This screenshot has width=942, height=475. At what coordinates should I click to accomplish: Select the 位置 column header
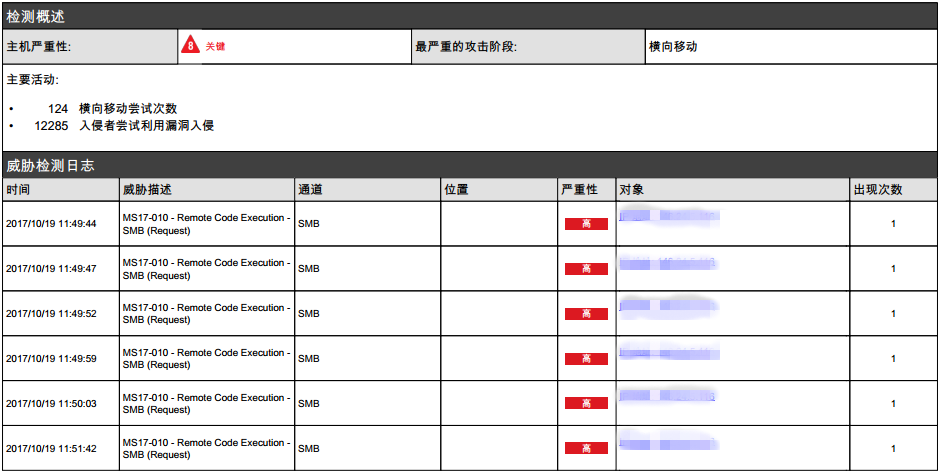click(x=456, y=189)
